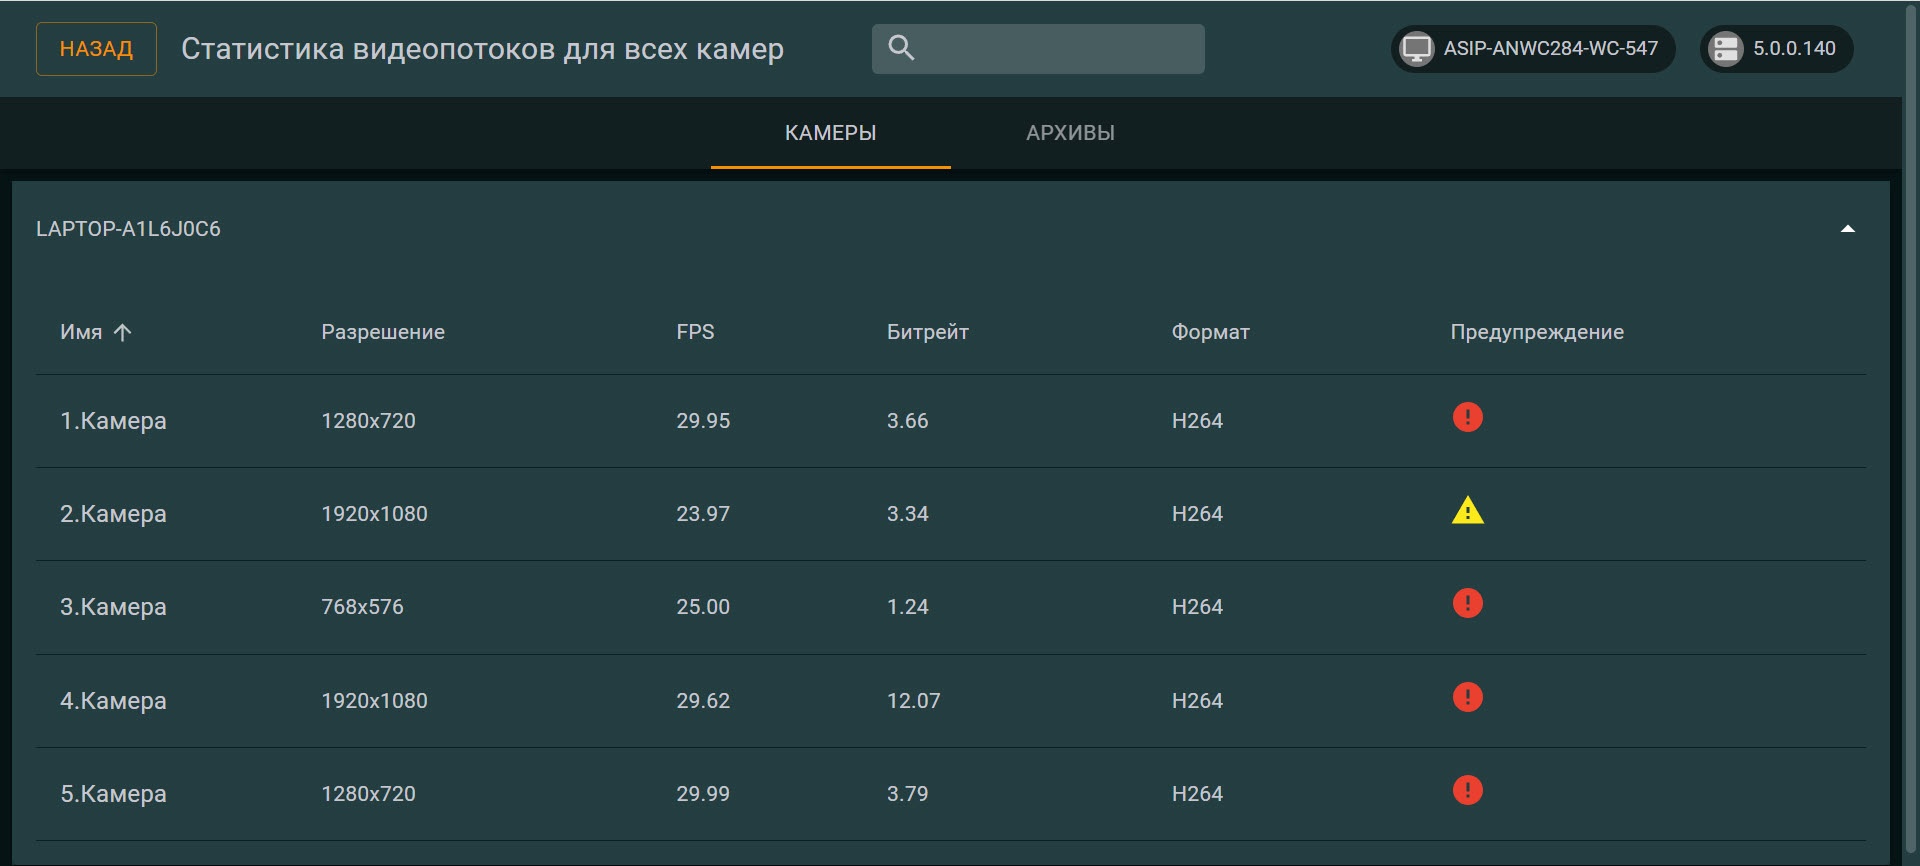Sort the table by Битрейт column
Screen dimensions: 1920x866
point(927,332)
